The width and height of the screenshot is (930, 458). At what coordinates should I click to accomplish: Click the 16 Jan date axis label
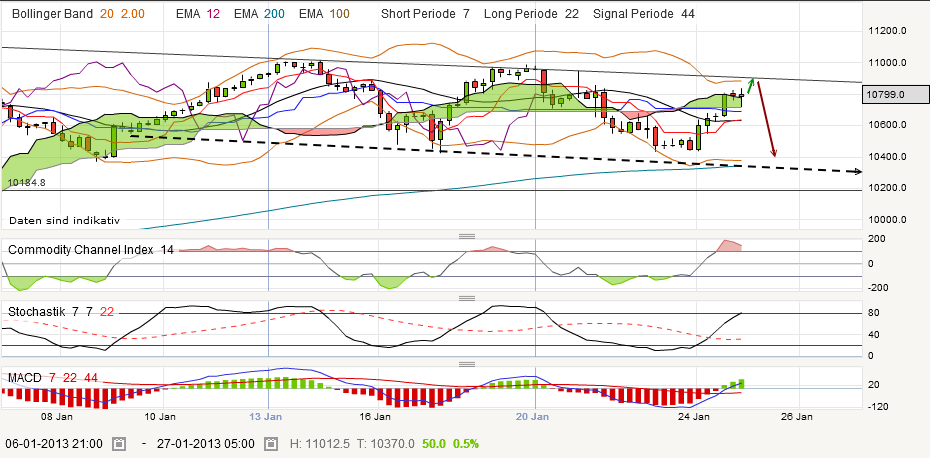click(x=374, y=416)
